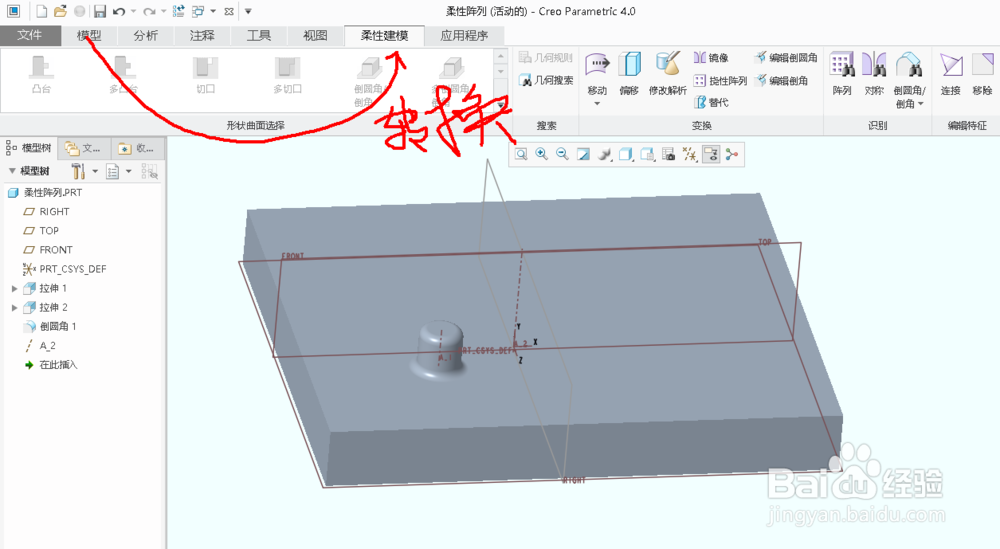1000x549 pixels.
Task: Click the 挠性阵列 flexible pattern button
Action: (x=720, y=80)
